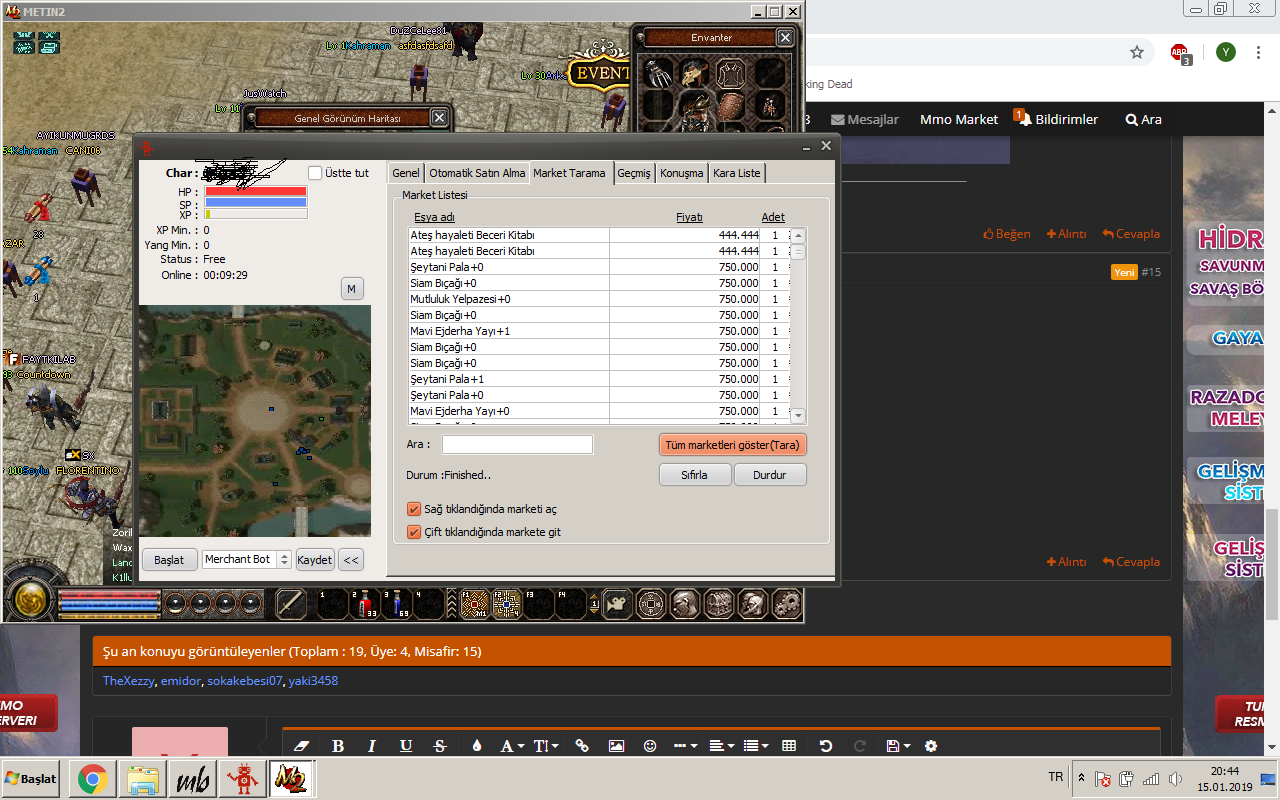
Task: Click the Kaydet button
Action: click(x=314, y=560)
